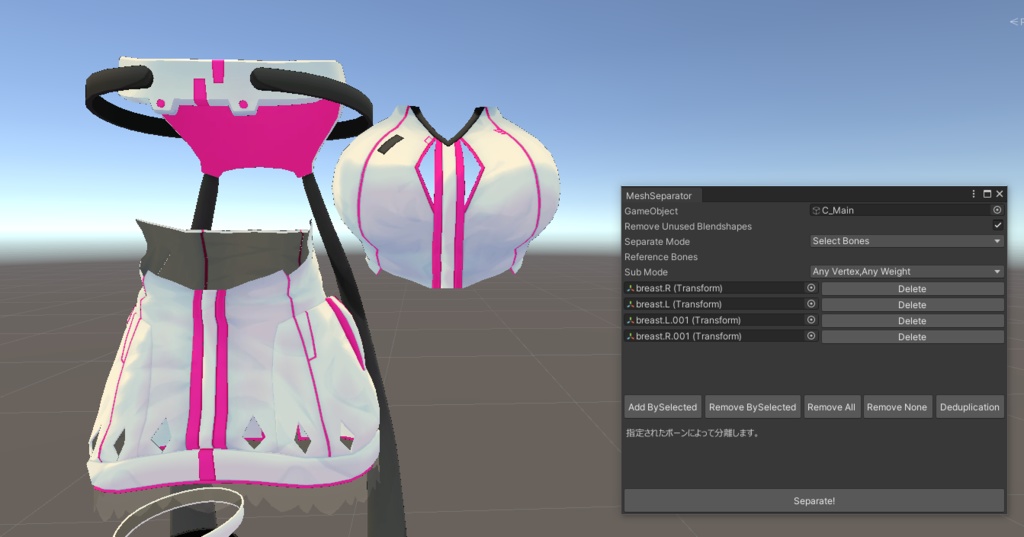Viewport: 1024px width, 537px height.
Task: Close the MeshSeparator window
Action: click(x=999, y=194)
